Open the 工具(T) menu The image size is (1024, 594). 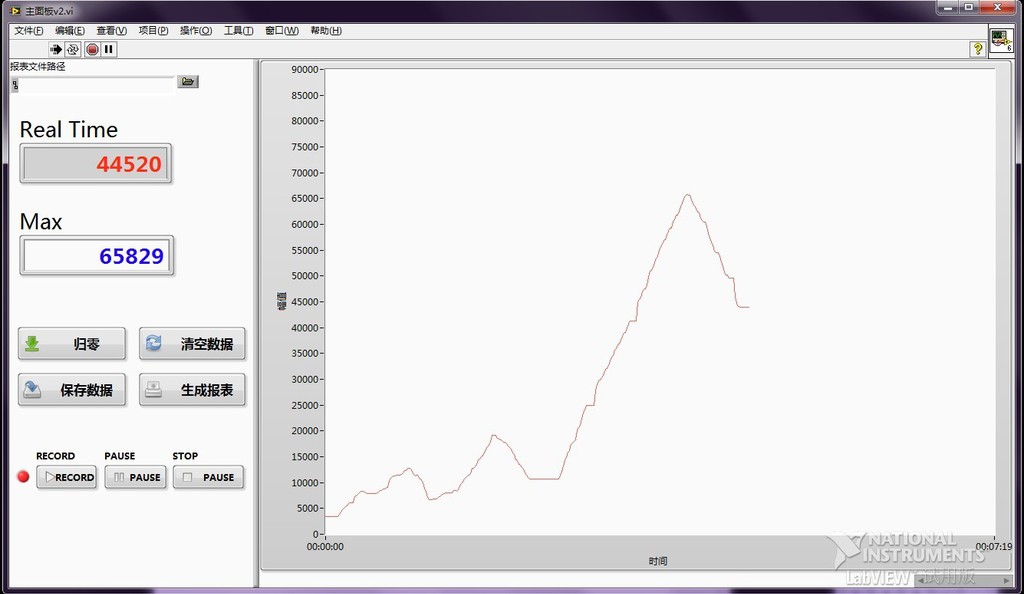(x=238, y=30)
